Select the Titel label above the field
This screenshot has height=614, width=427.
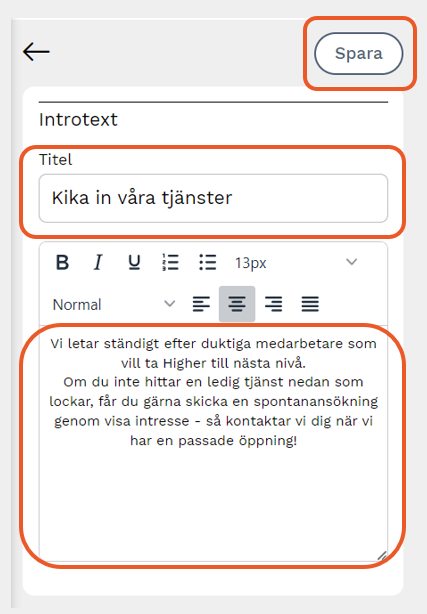56,160
